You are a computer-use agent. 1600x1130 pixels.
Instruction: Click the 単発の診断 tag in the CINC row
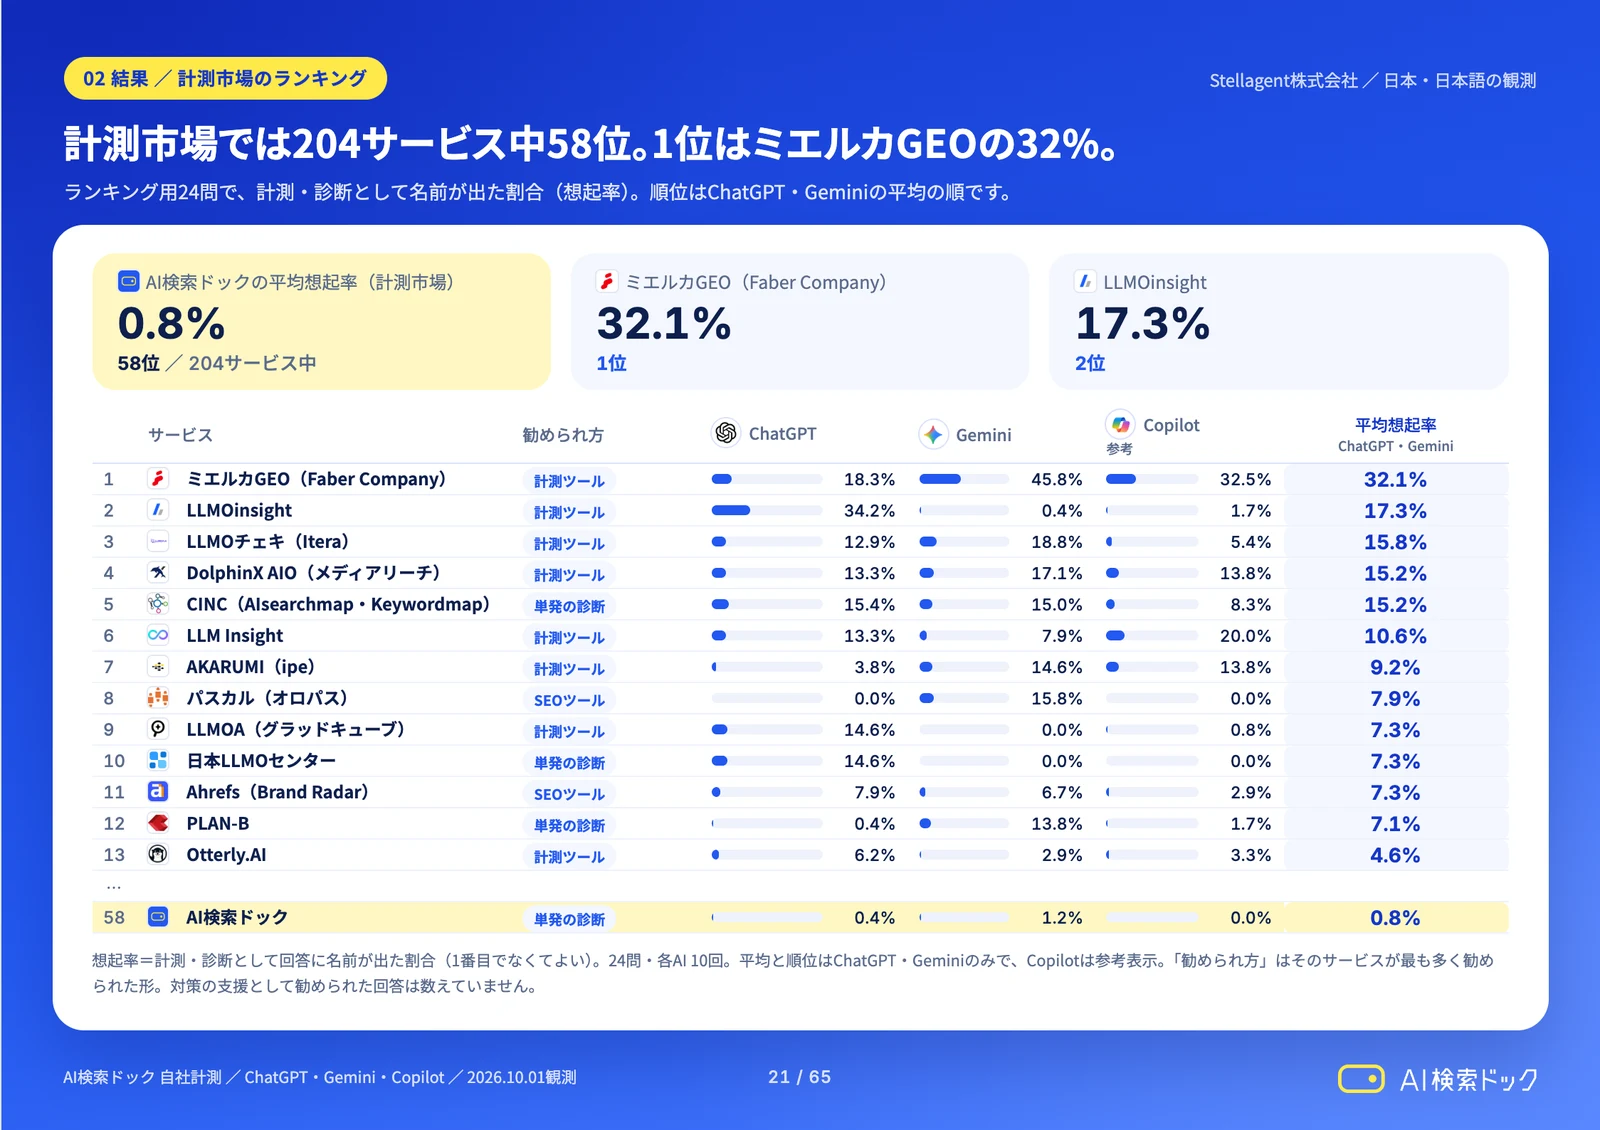(x=569, y=606)
